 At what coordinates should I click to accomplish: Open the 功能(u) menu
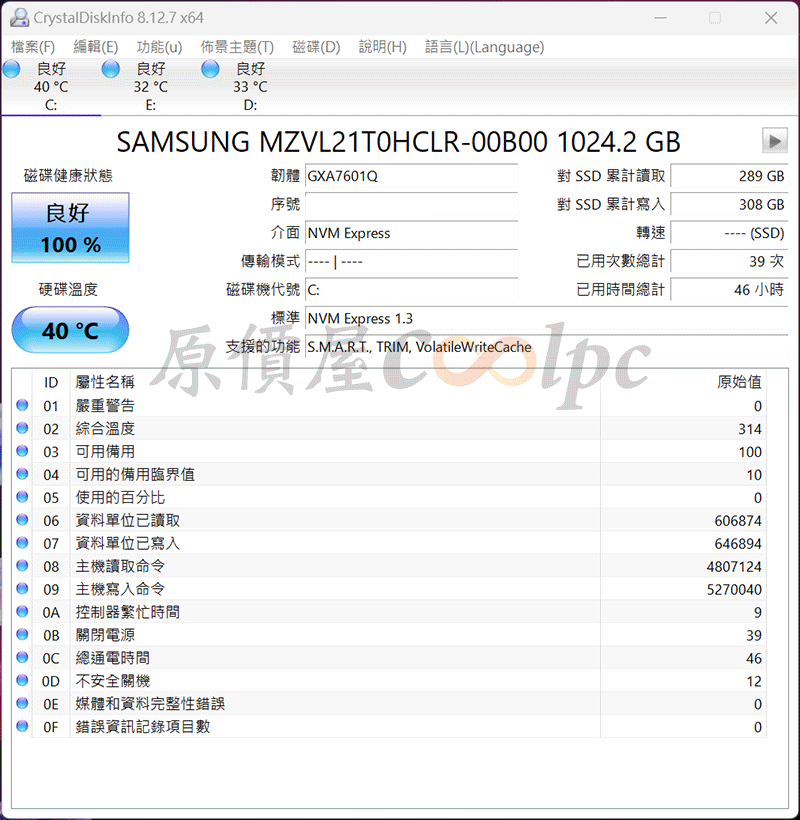point(159,47)
